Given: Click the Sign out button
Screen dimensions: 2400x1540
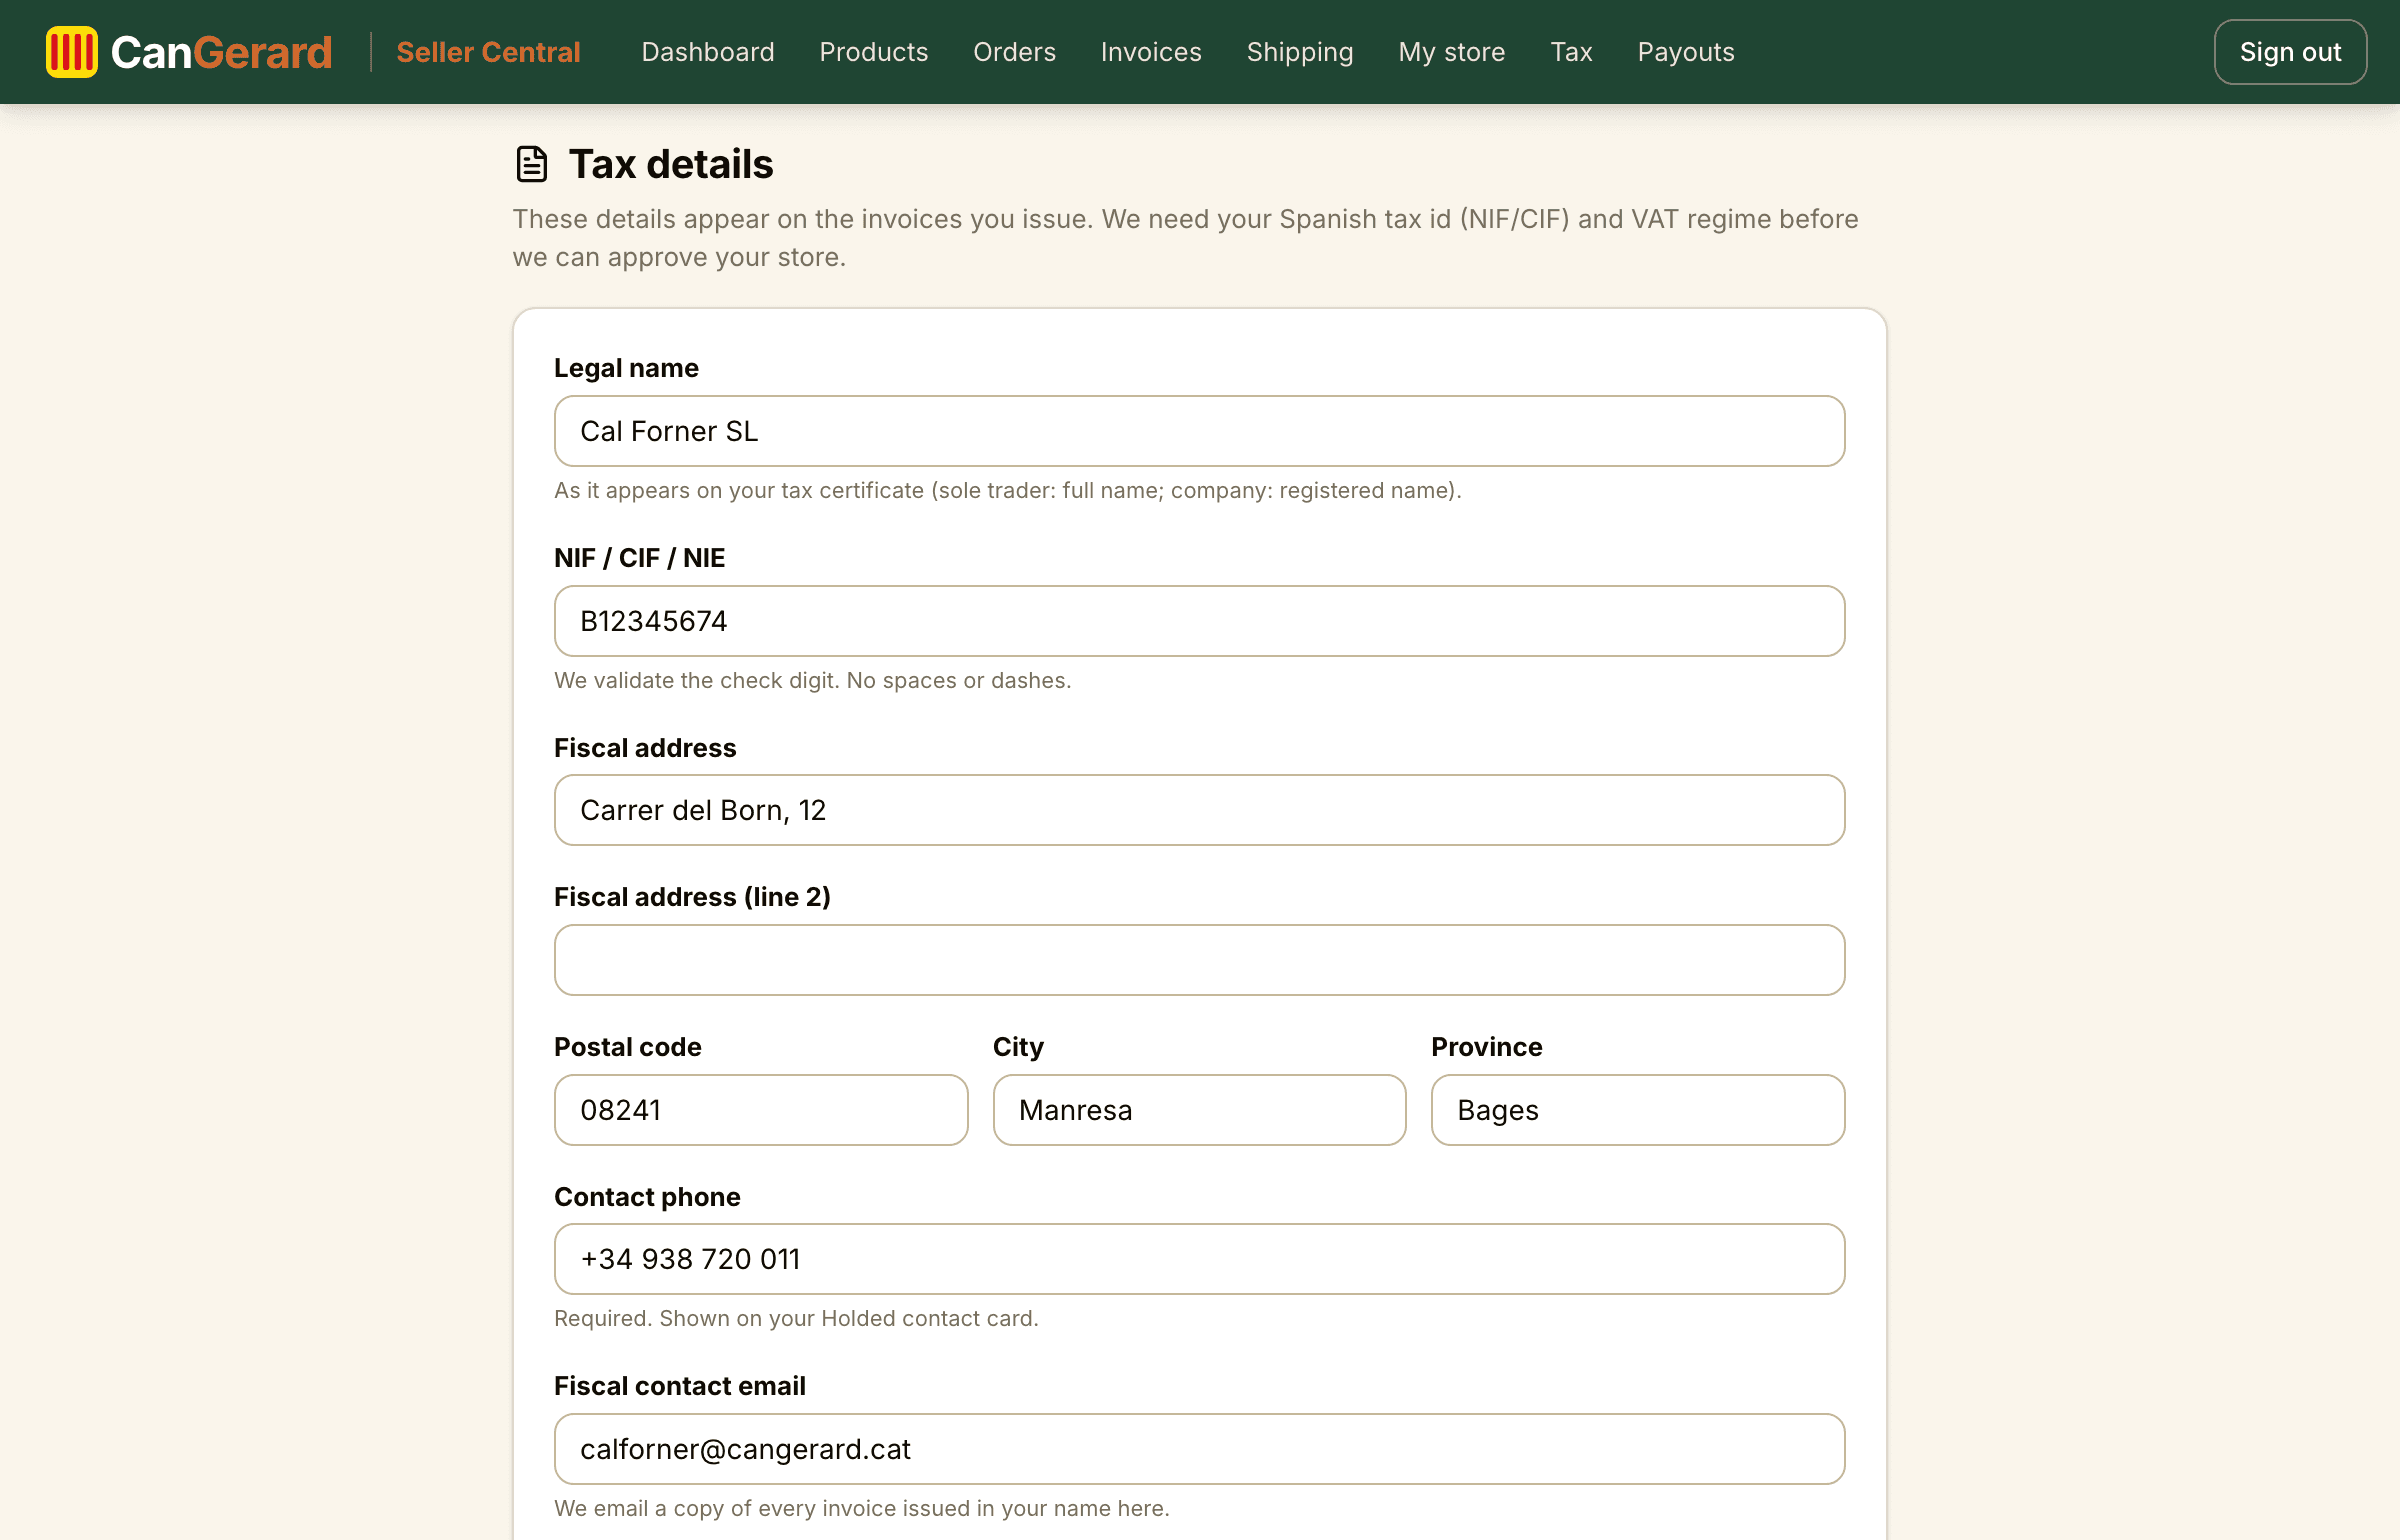Looking at the screenshot, I should coord(2290,52).
